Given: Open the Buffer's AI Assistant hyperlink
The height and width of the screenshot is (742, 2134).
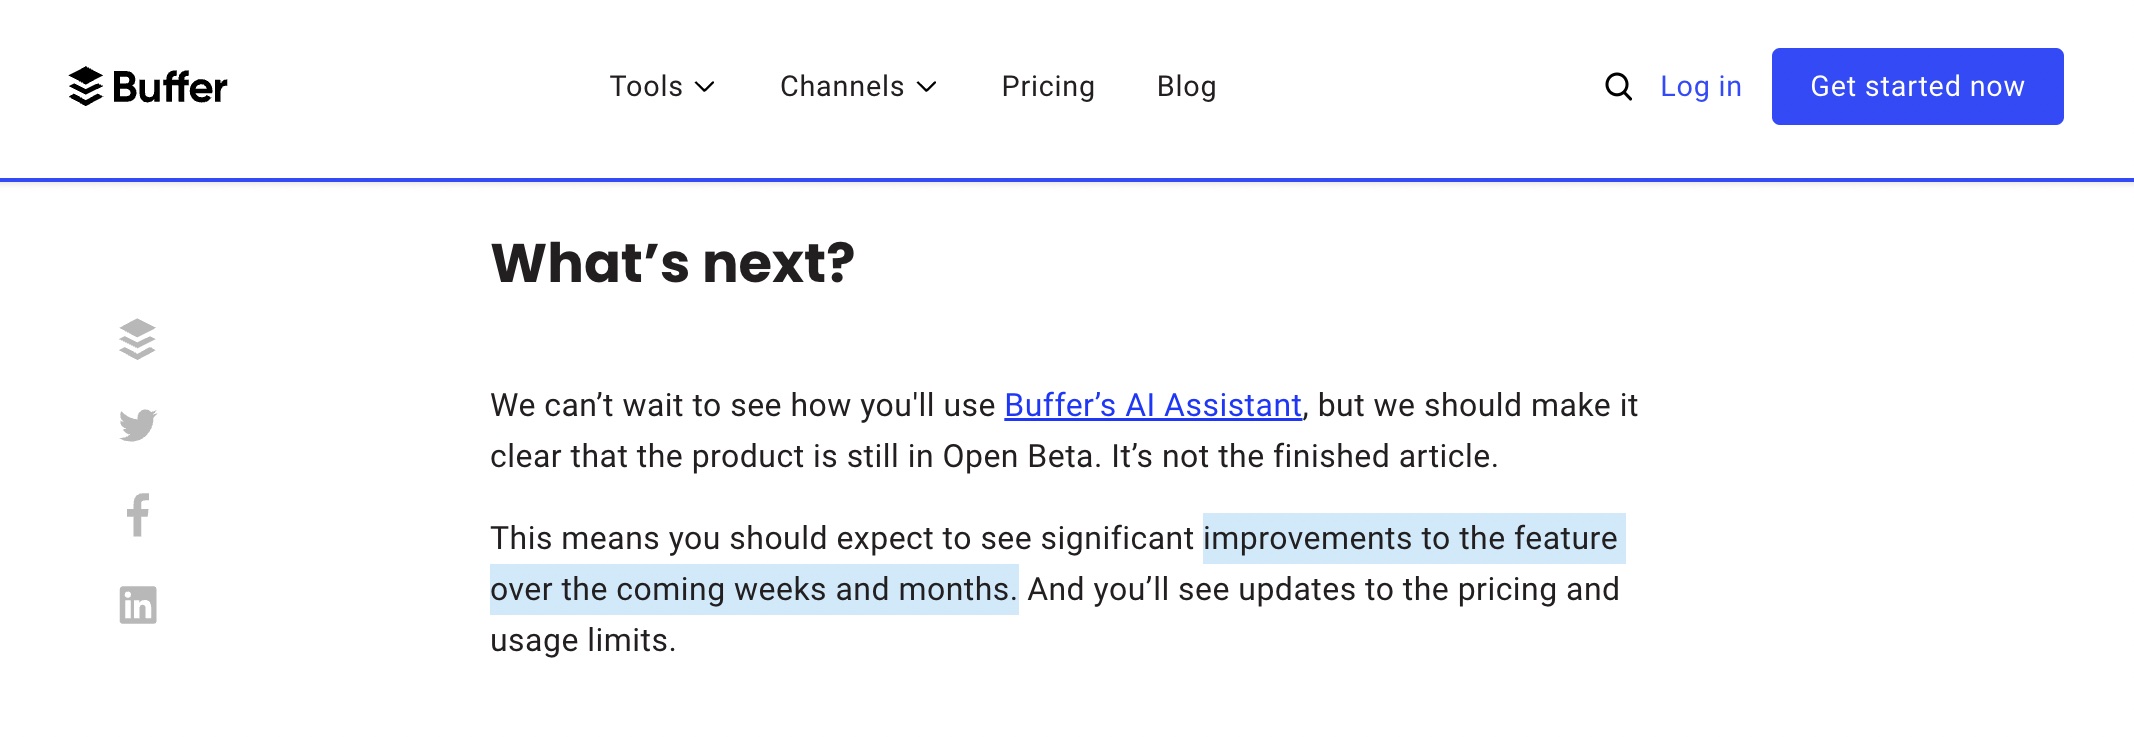Looking at the screenshot, I should 1152,405.
